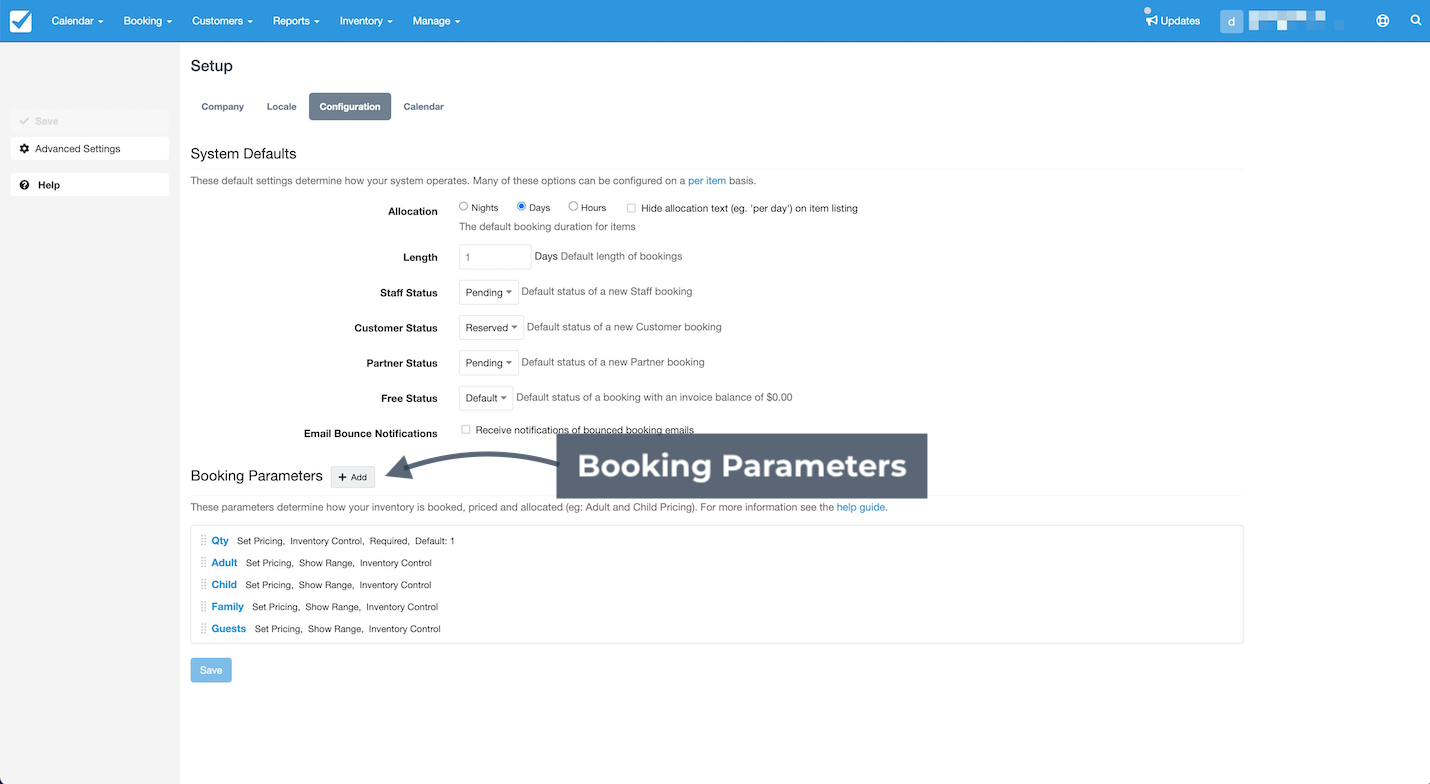Screen dimensions: 1430x784
Task: Open the Partner Status Pending dropdown
Action: 489,362
